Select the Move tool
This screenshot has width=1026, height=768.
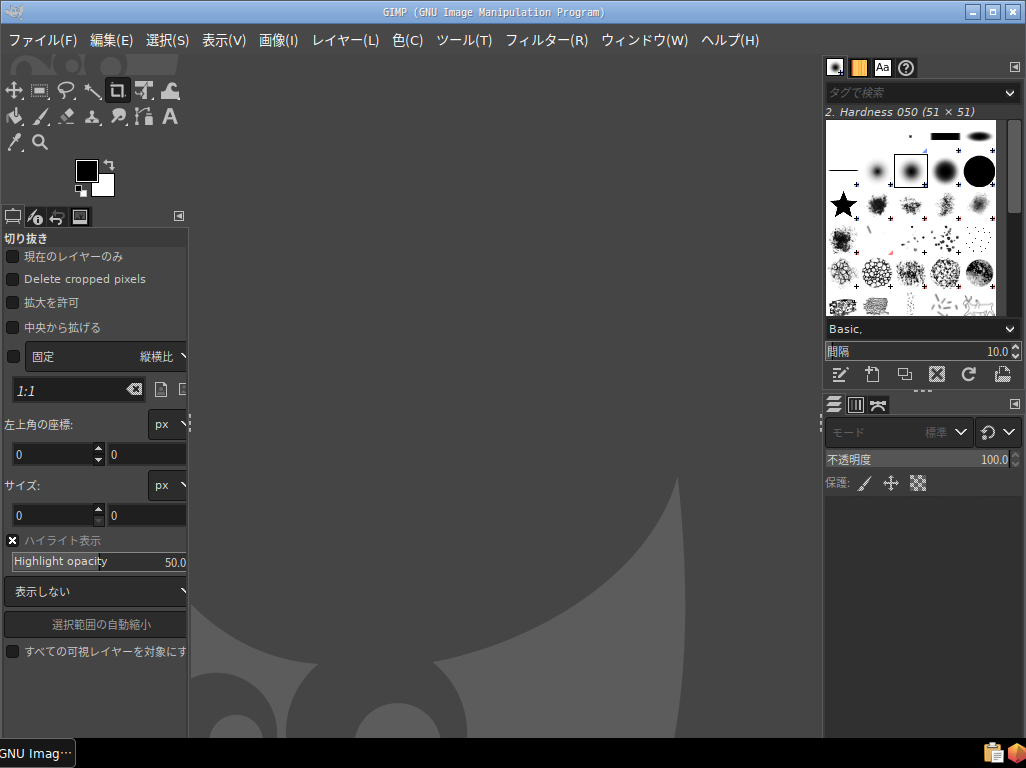14,90
